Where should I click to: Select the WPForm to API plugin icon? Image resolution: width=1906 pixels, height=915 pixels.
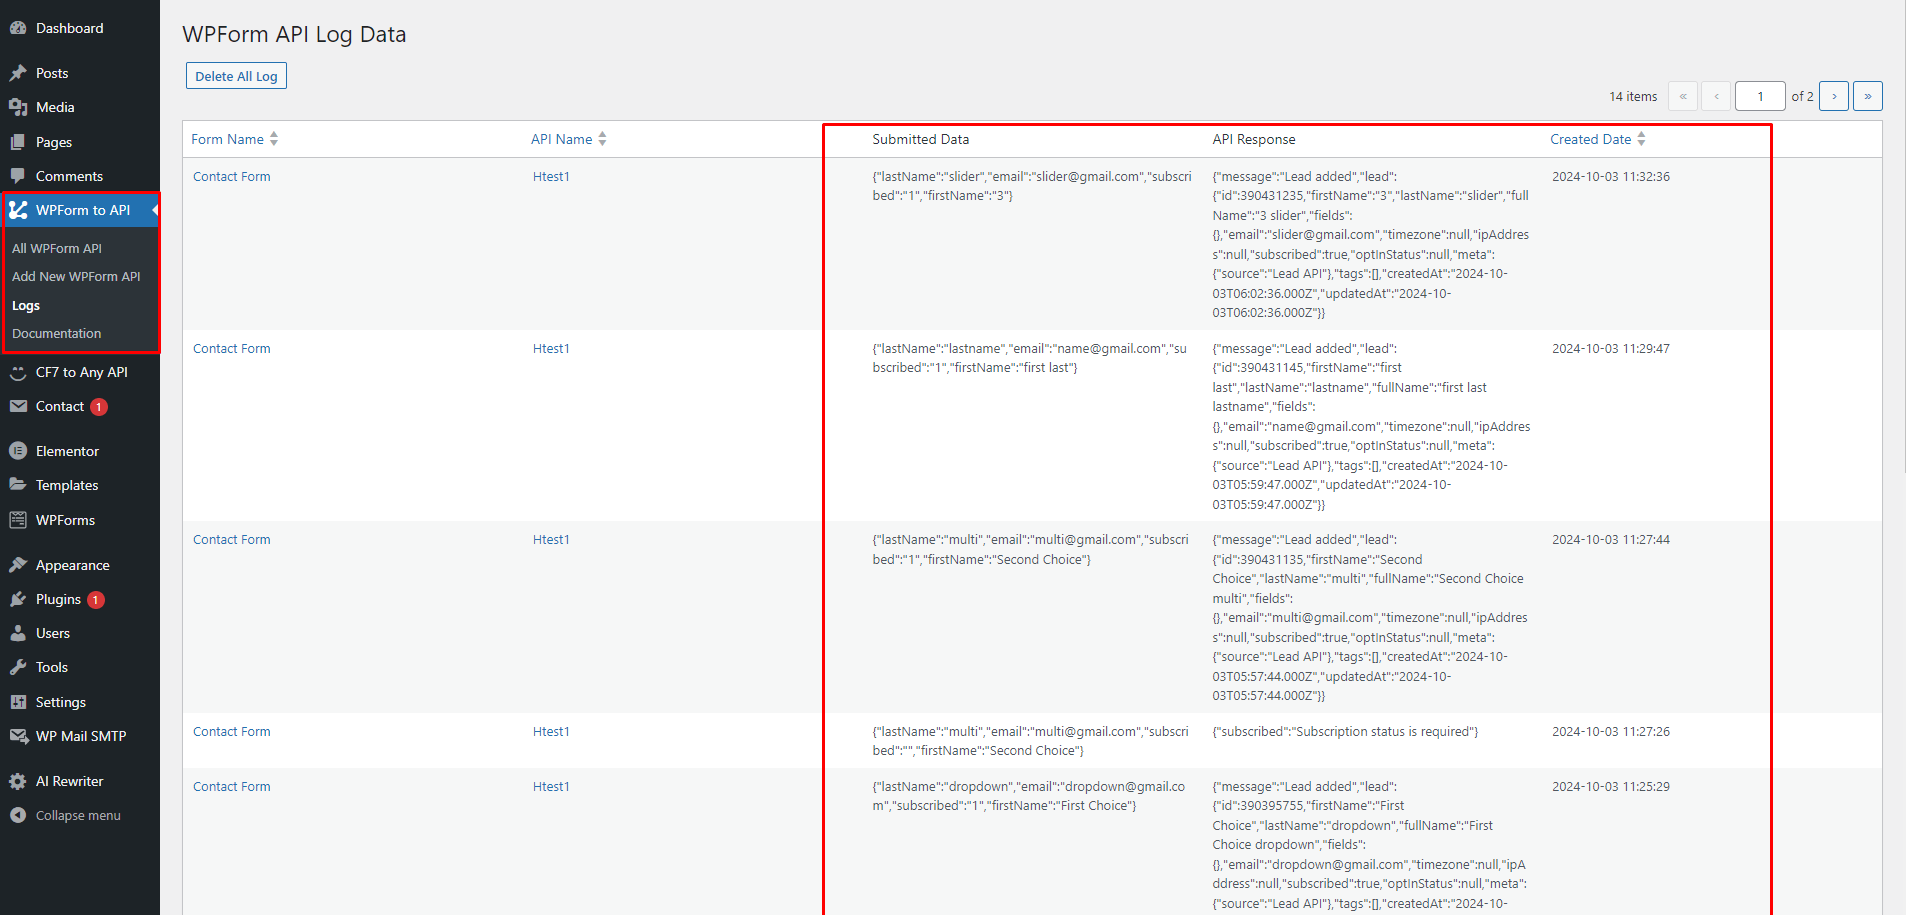[18, 210]
